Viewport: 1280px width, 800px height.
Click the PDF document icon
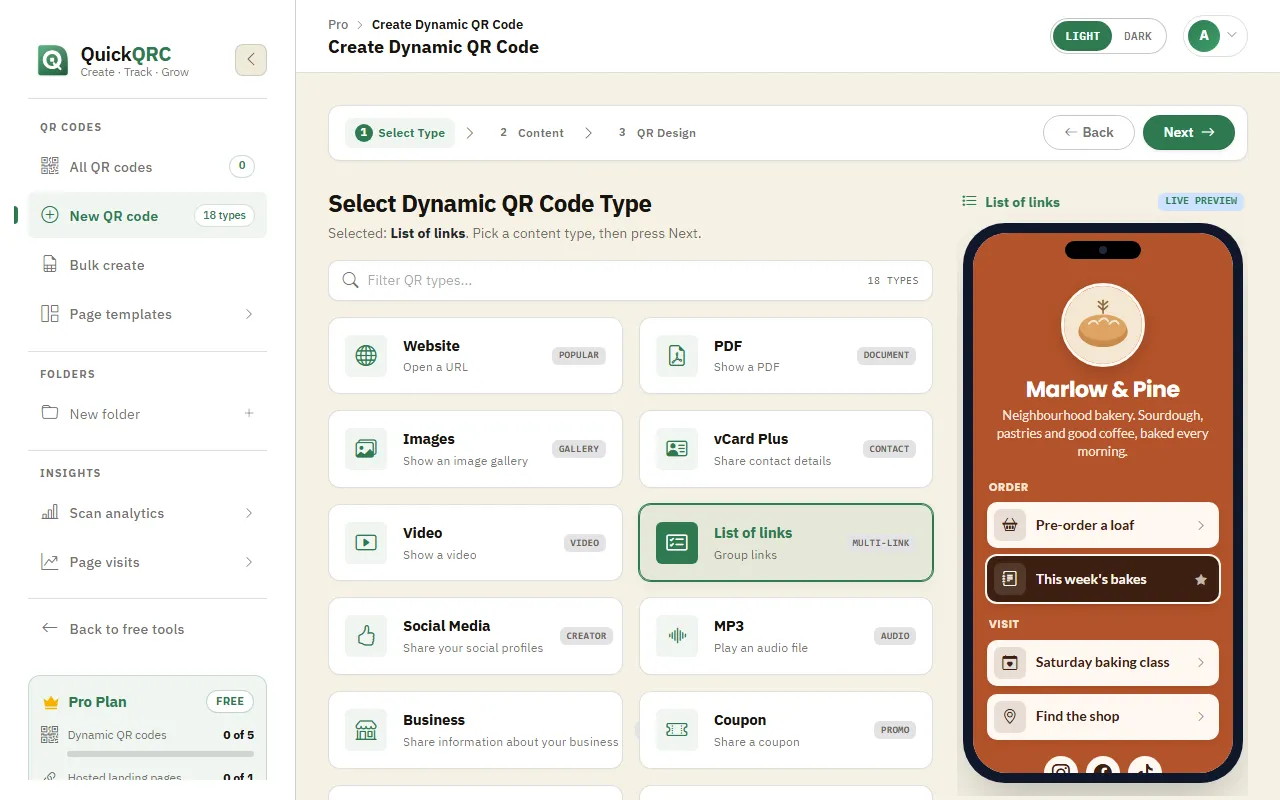click(677, 355)
